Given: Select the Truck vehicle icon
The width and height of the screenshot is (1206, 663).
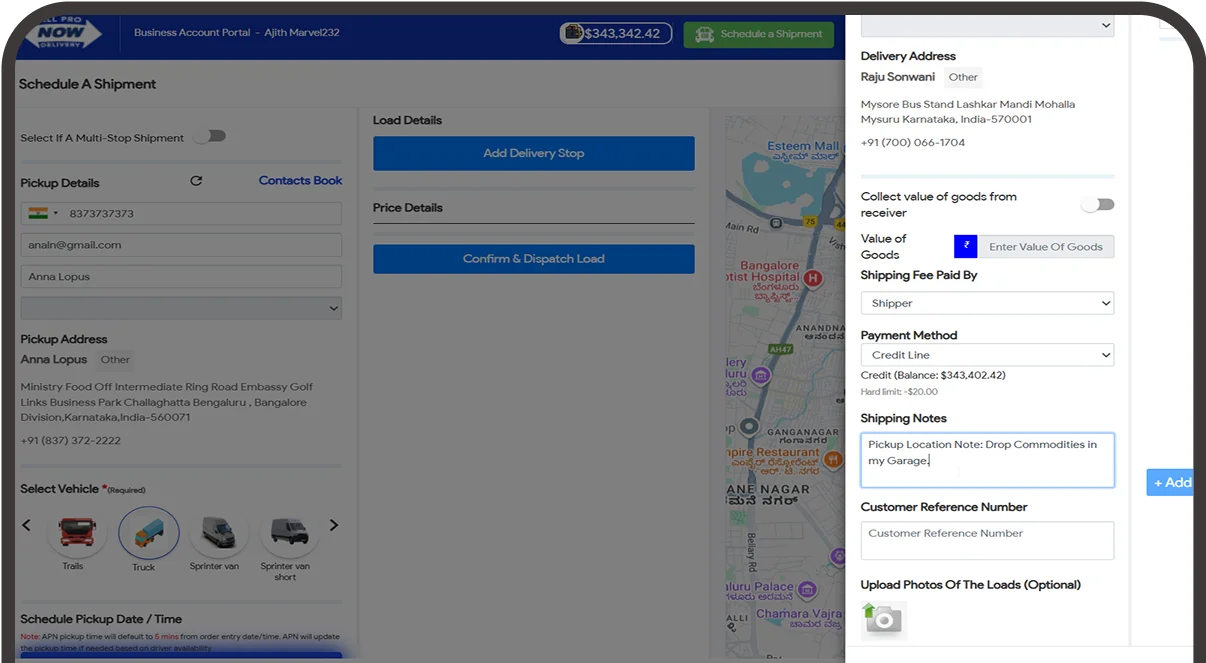Looking at the screenshot, I should click(148, 533).
